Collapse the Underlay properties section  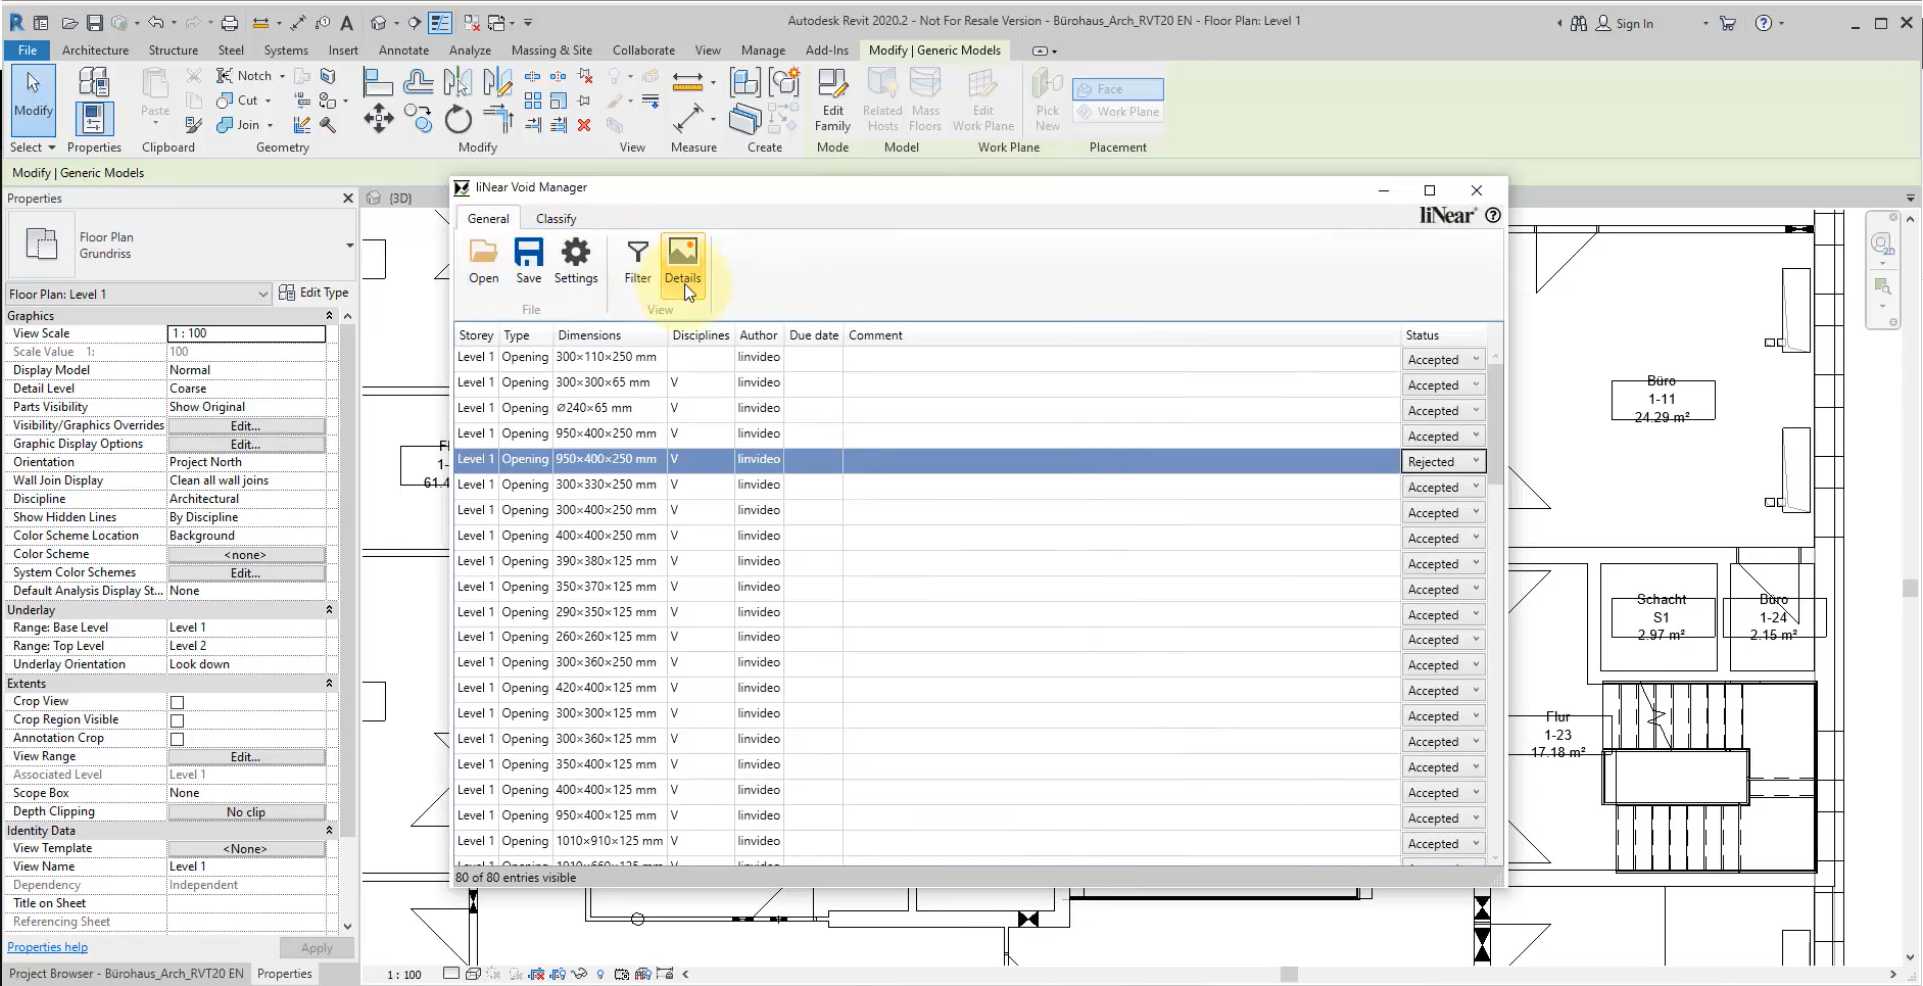pyautogui.click(x=329, y=609)
